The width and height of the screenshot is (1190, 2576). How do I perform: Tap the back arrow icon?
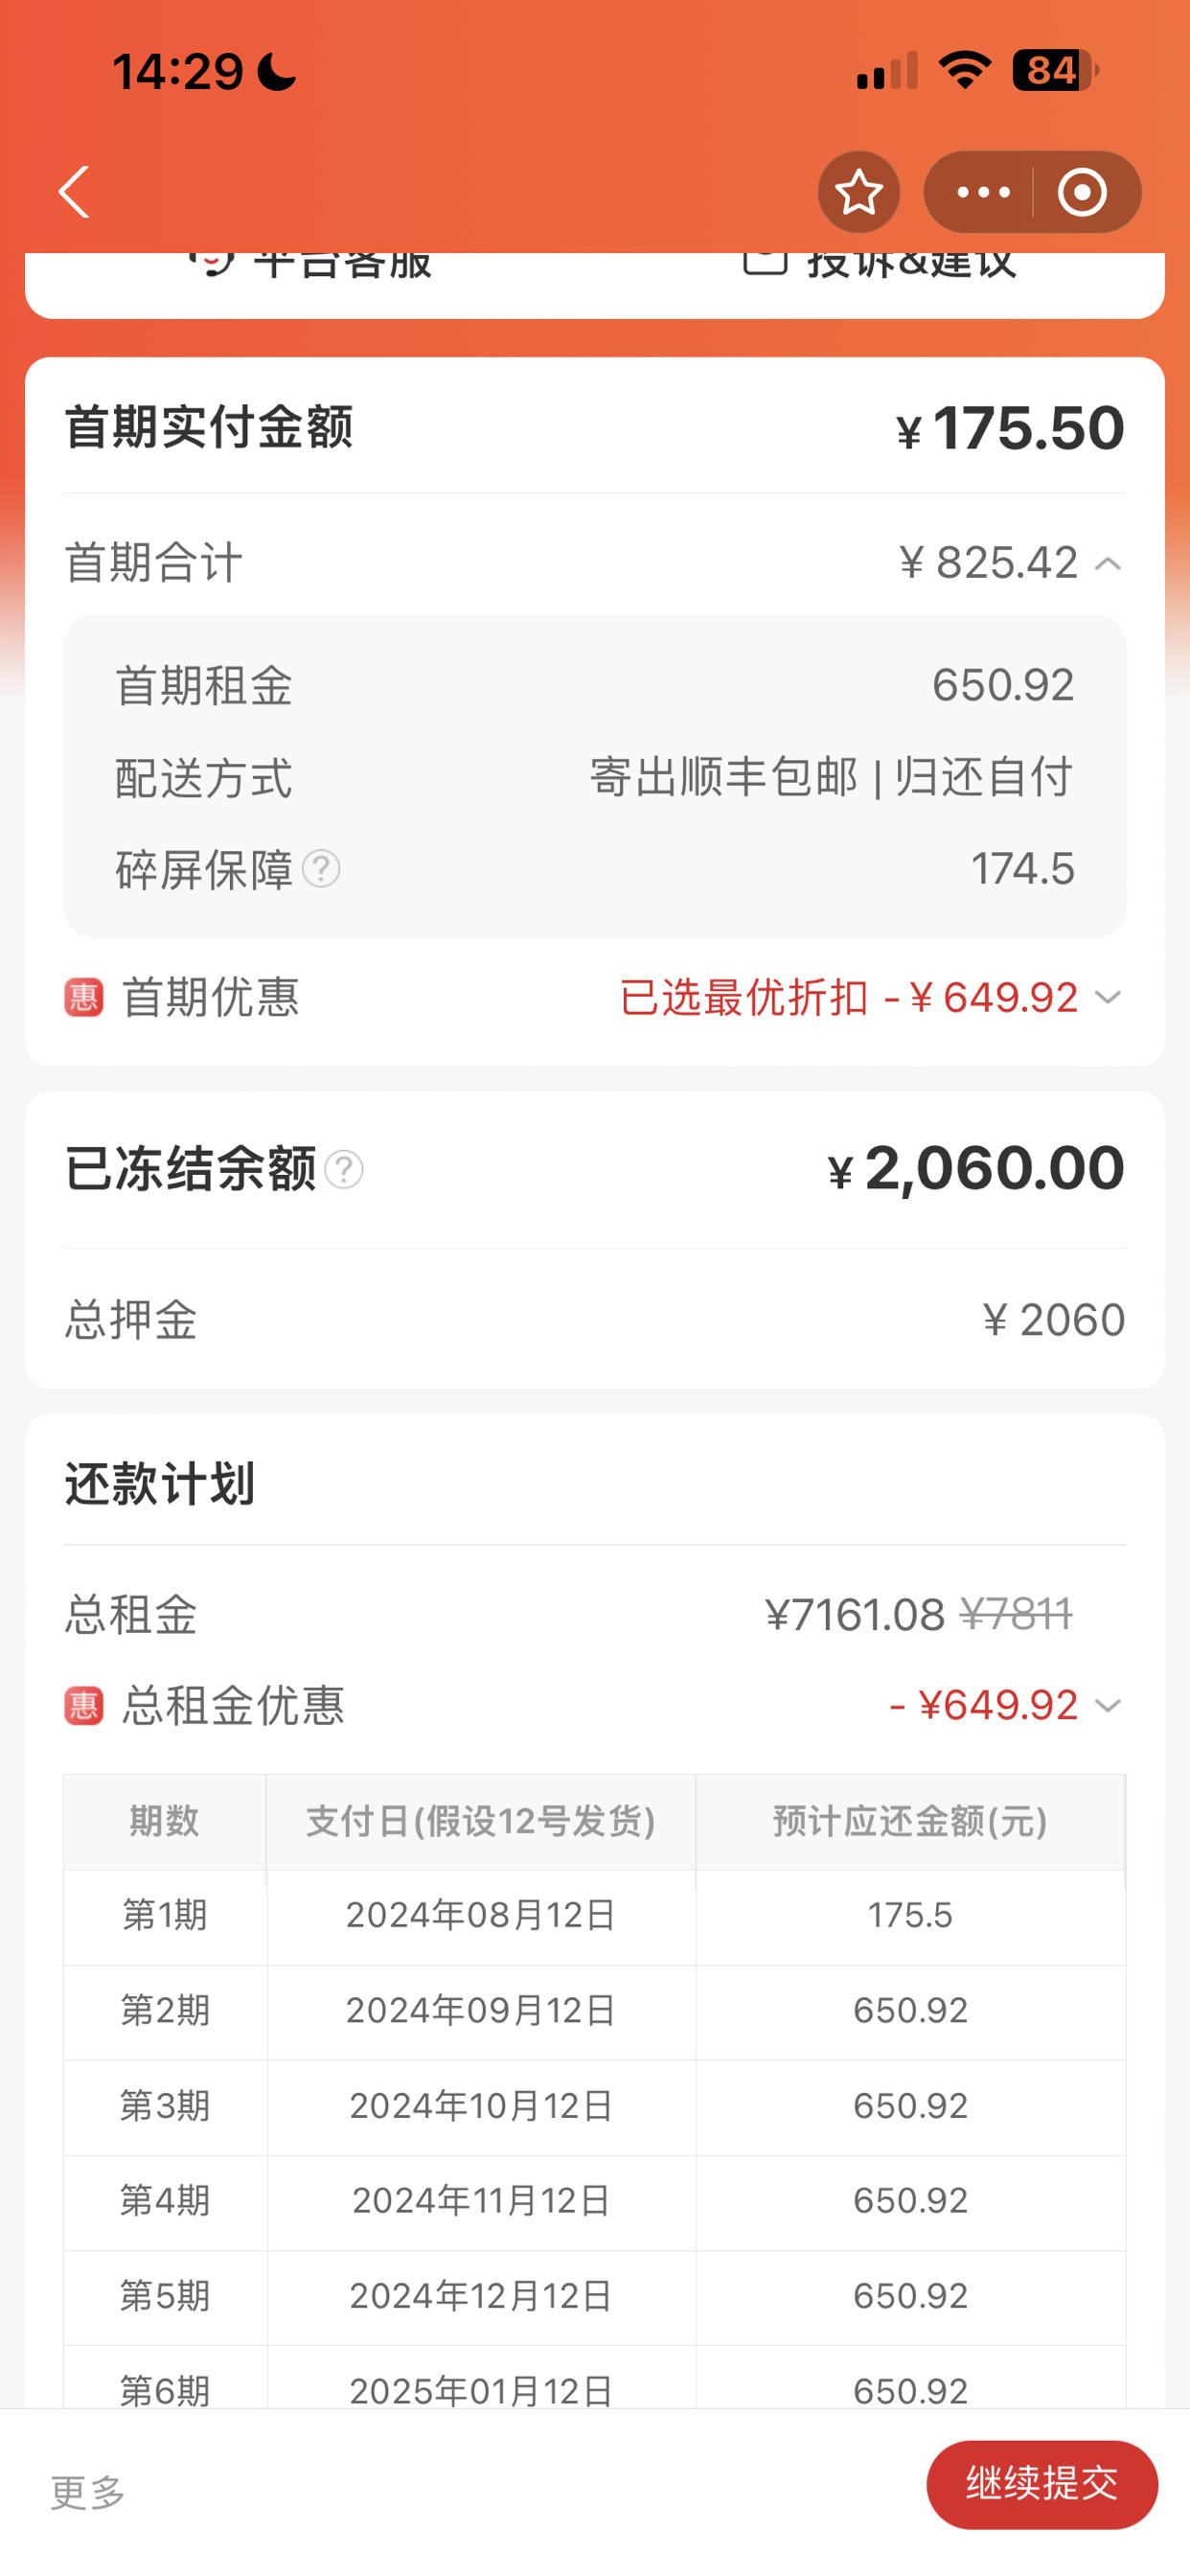[74, 192]
